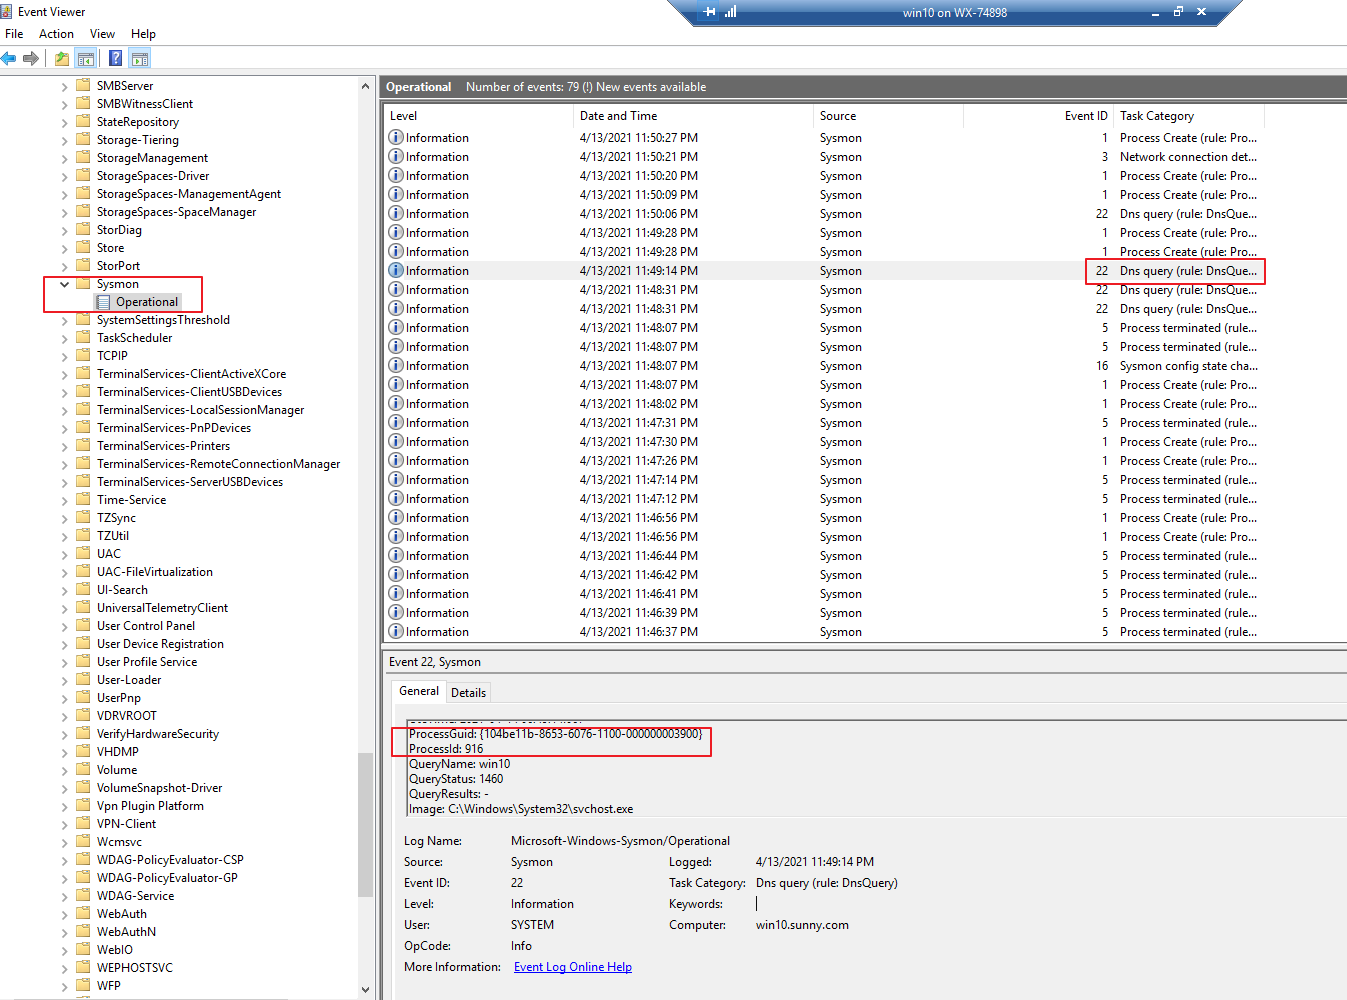This screenshot has width=1347, height=1000.
Task: Show the Action pane via its toolbar icon
Action: [139, 57]
